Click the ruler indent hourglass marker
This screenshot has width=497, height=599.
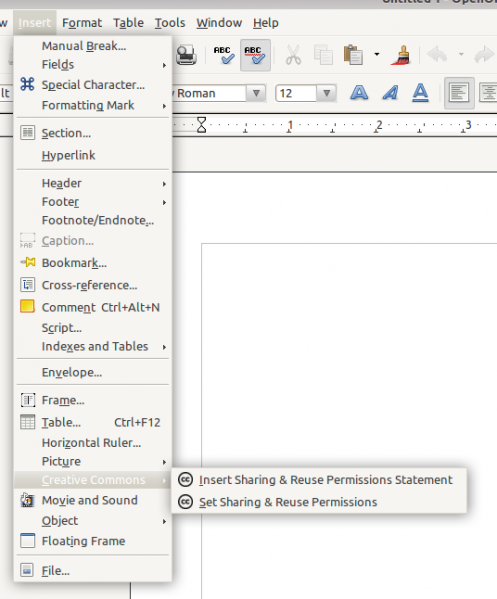[201, 125]
